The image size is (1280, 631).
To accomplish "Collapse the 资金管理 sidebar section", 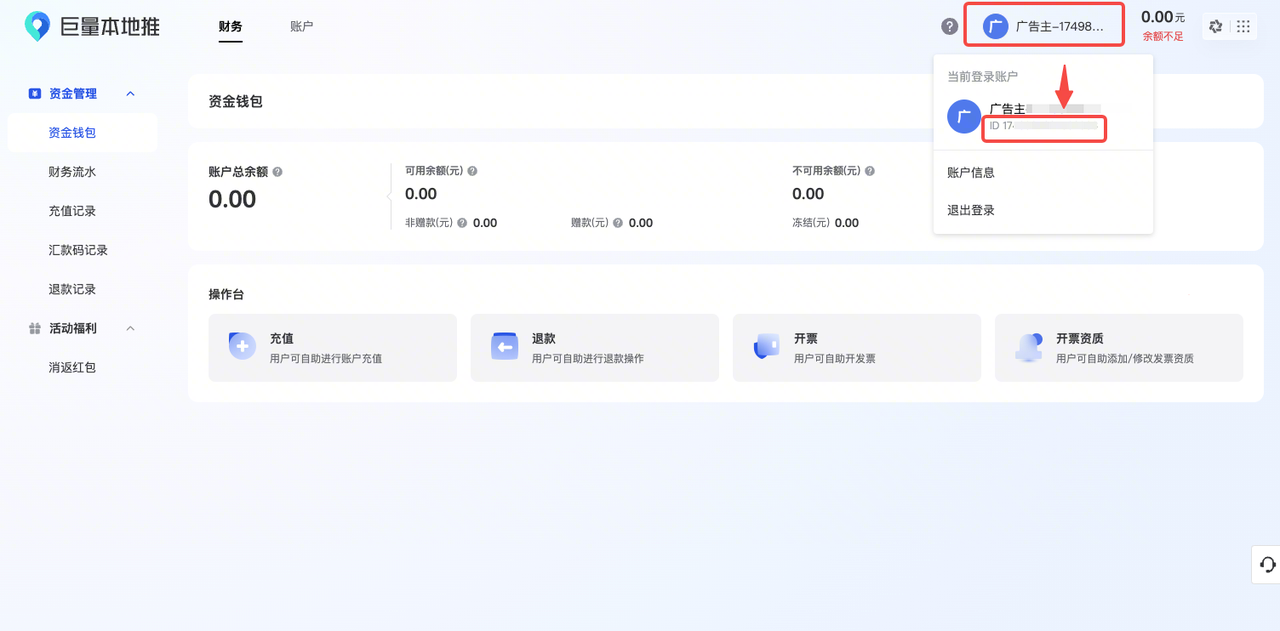I will tap(130, 94).
